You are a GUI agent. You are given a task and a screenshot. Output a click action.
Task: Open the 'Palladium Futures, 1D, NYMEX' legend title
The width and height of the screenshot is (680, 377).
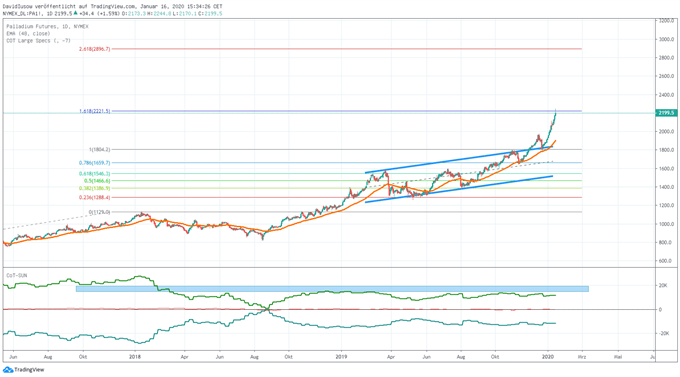click(47, 26)
